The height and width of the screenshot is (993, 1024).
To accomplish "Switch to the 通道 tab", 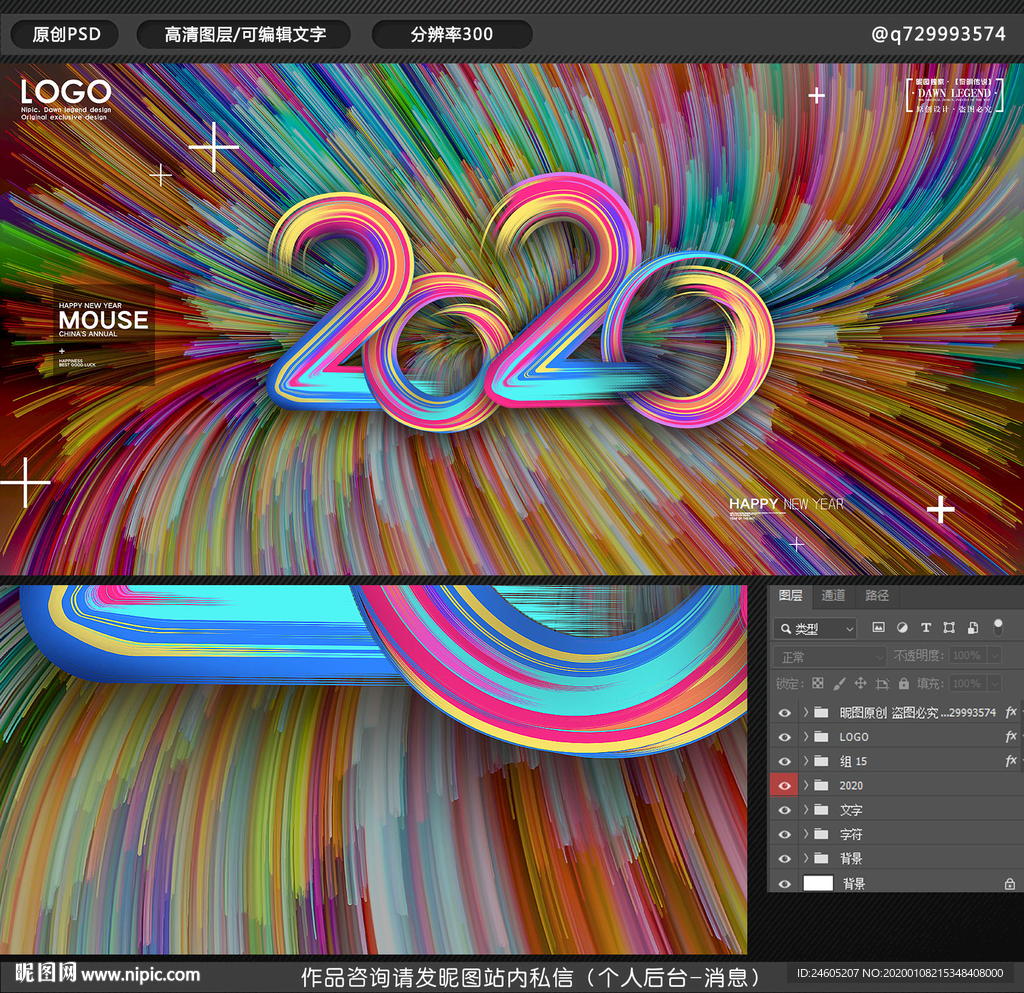I will [833, 596].
